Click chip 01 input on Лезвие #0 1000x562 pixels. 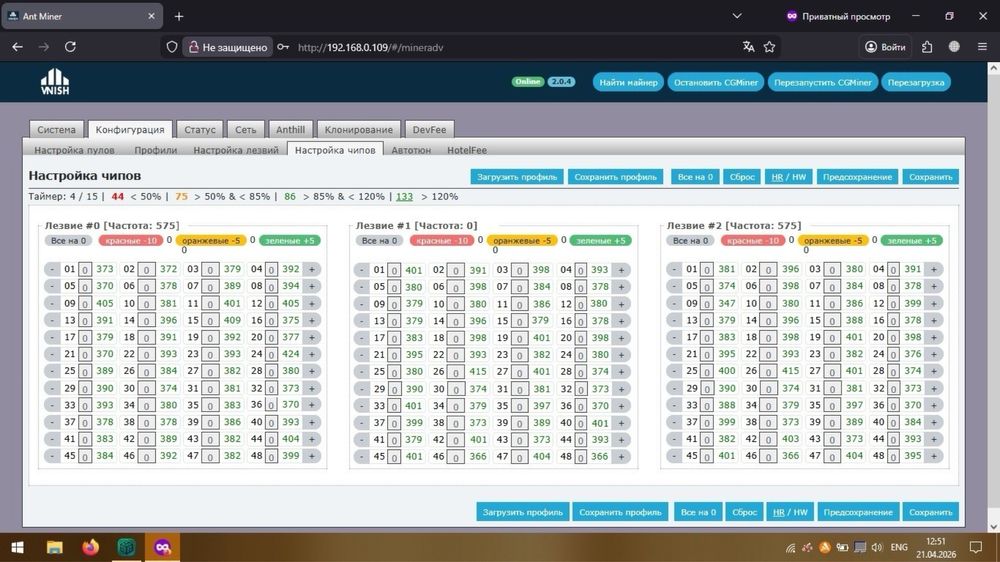(x=85, y=269)
